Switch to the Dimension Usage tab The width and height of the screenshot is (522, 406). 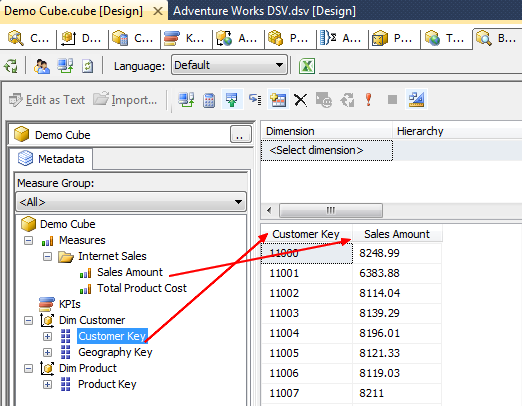[x=82, y=38]
